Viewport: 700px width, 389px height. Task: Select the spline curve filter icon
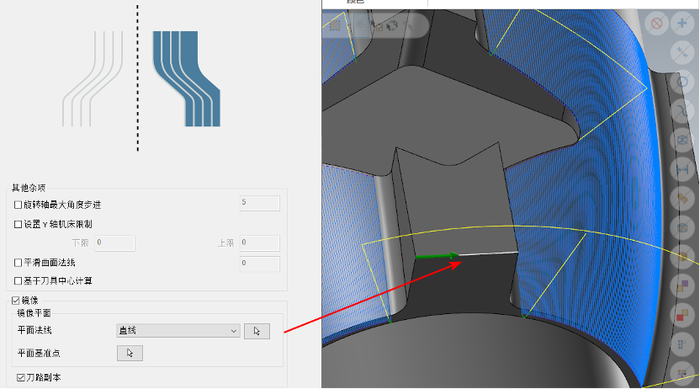[682, 111]
